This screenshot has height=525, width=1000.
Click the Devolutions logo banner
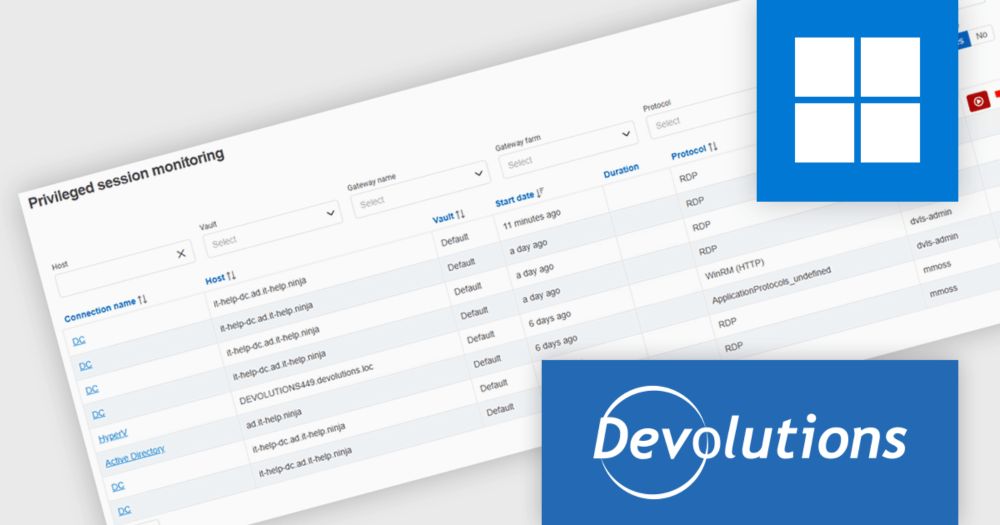(x=749, y=442)
